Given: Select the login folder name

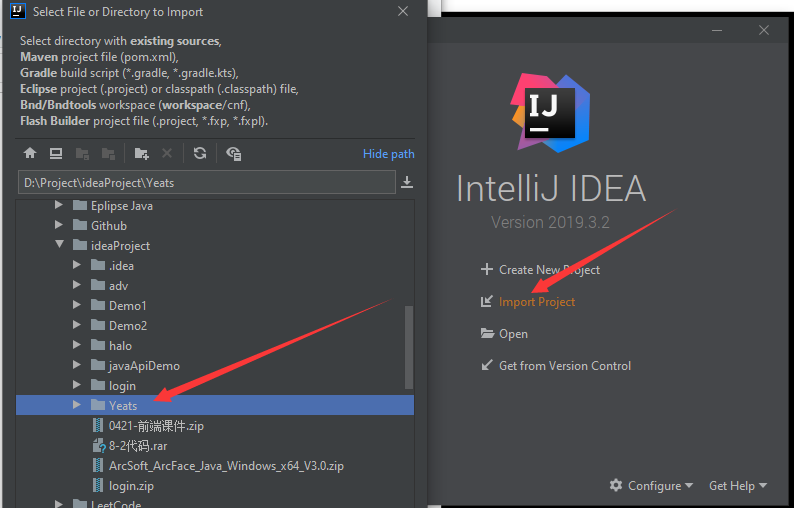Looking at the screenshot, I should [122, 386].
